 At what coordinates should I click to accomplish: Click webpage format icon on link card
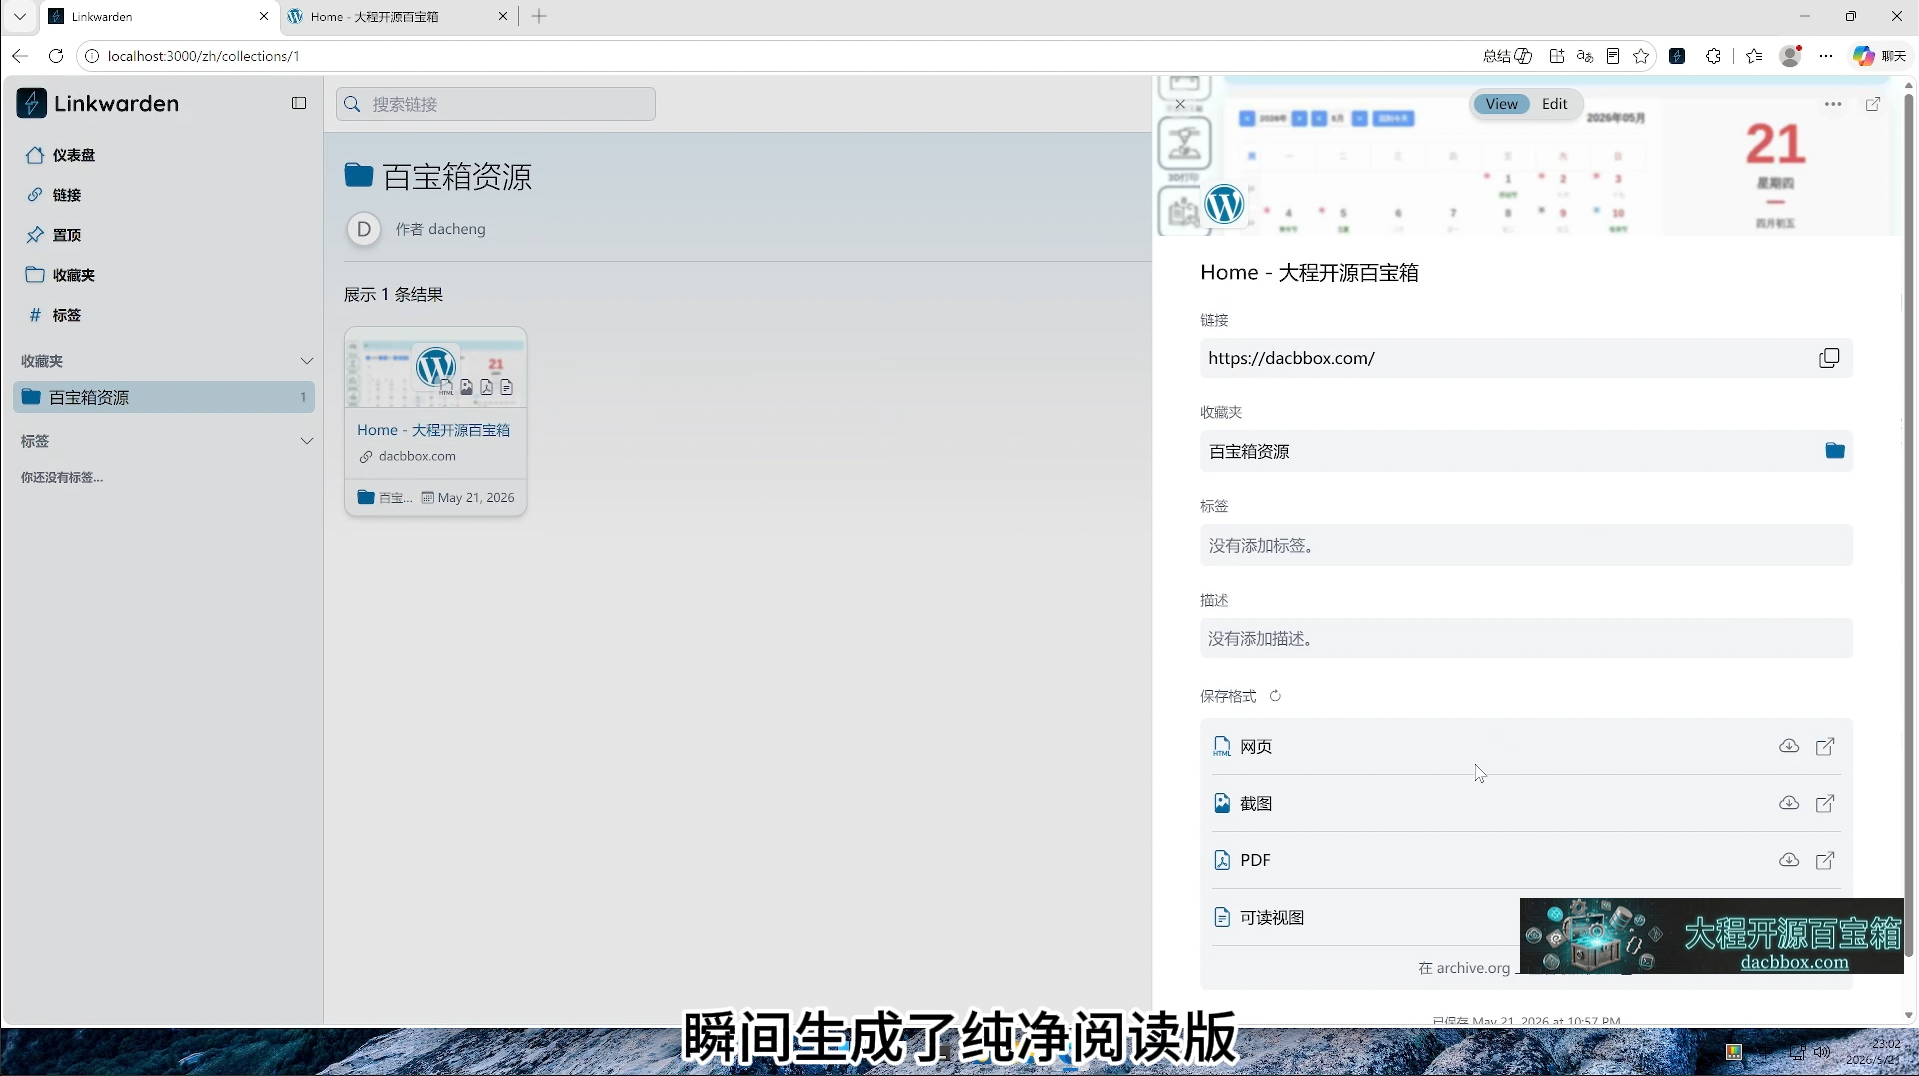pyautogui.click(x=446, y=388)
